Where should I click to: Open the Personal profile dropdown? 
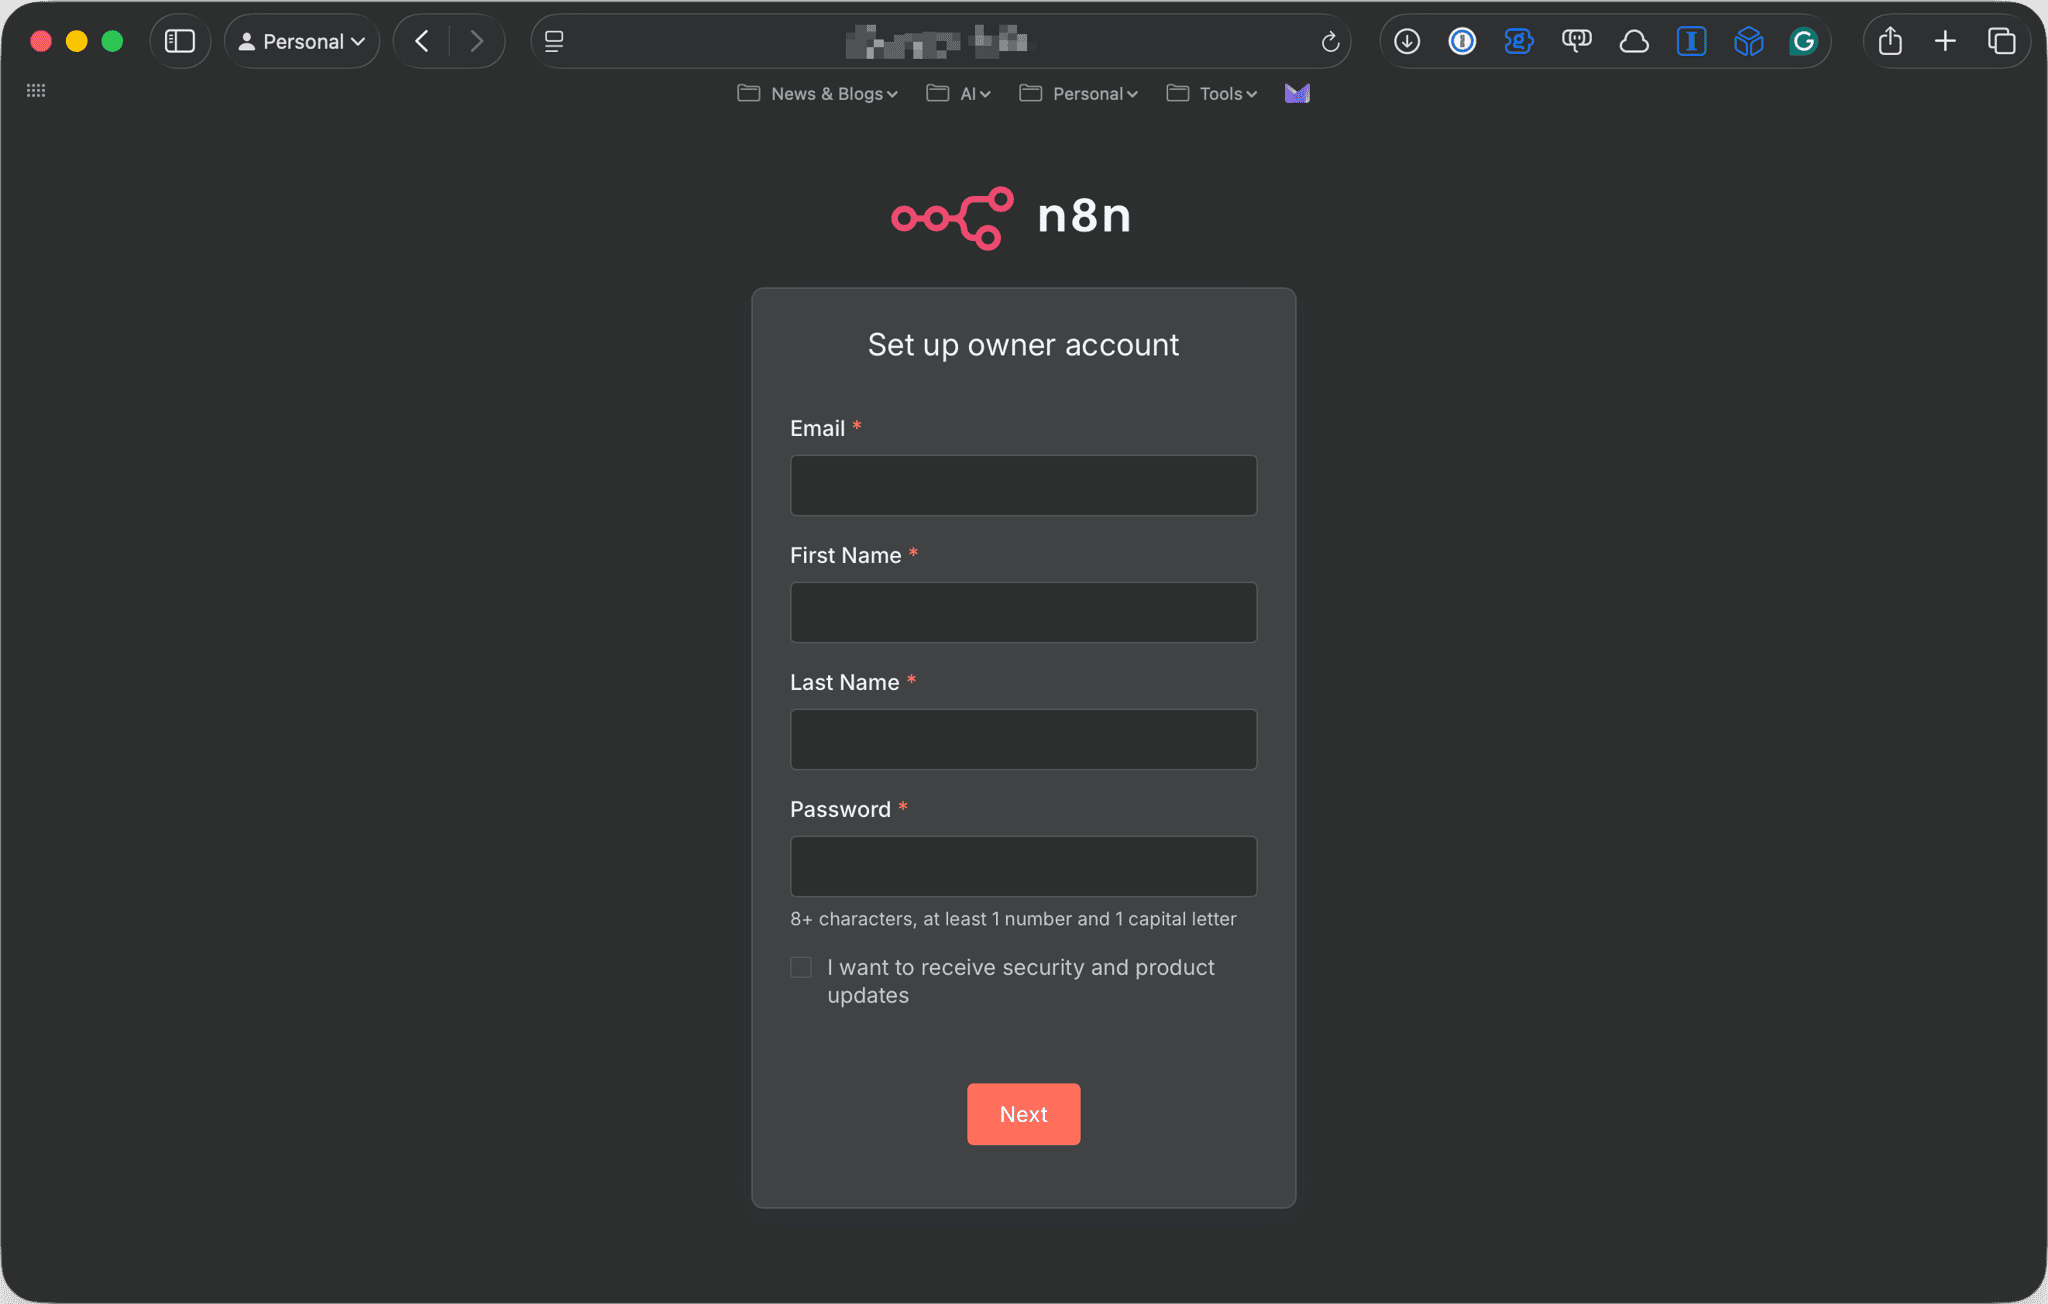pyautogui.click(x=302, y=41)
